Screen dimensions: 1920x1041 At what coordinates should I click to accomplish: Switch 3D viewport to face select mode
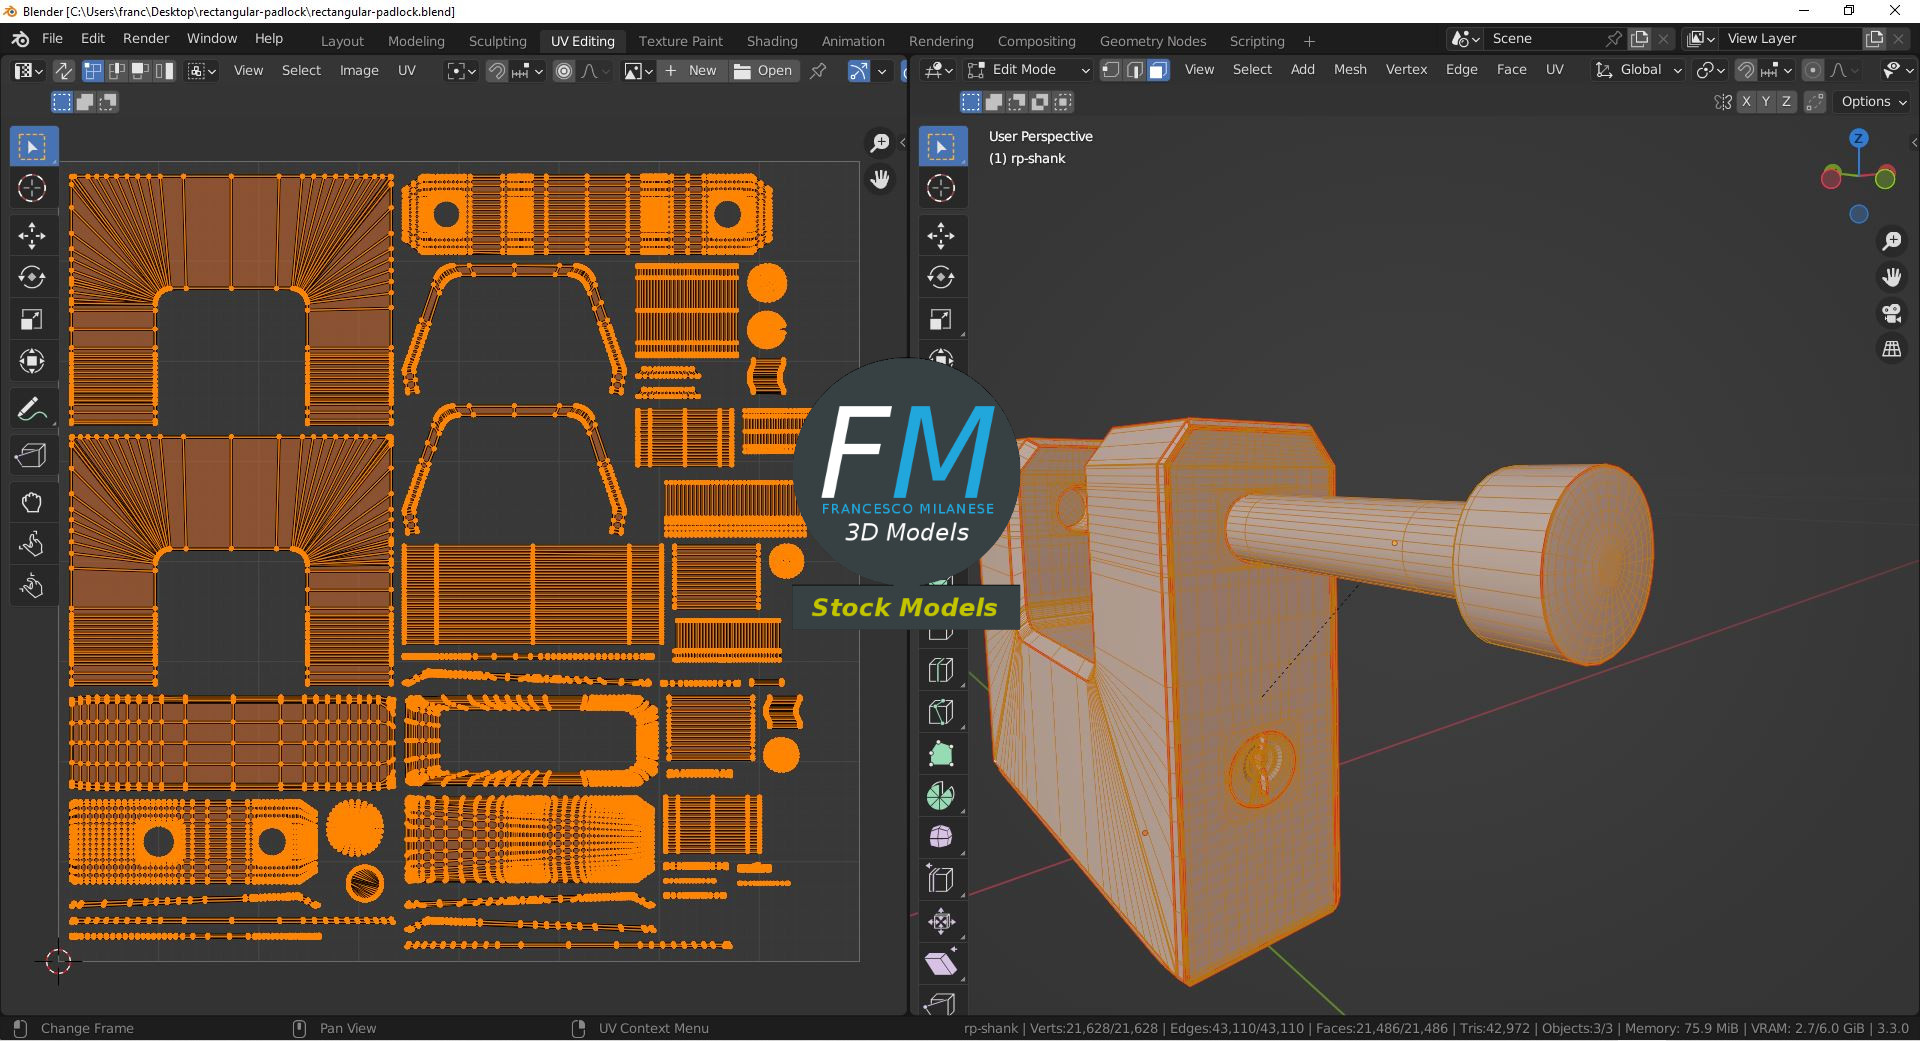tap(1158, 70)
